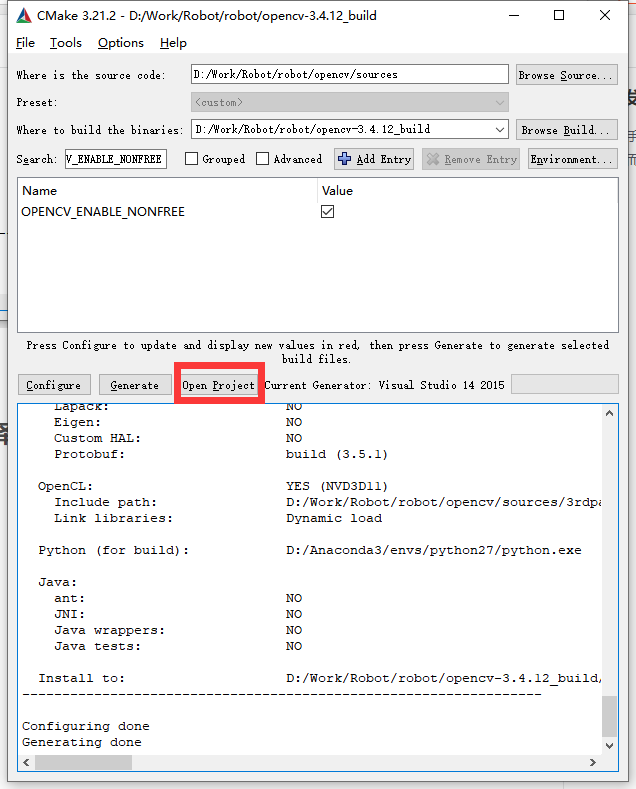
Task: Click the 'Configuring done' log line
Action: [x=86, y=726]
